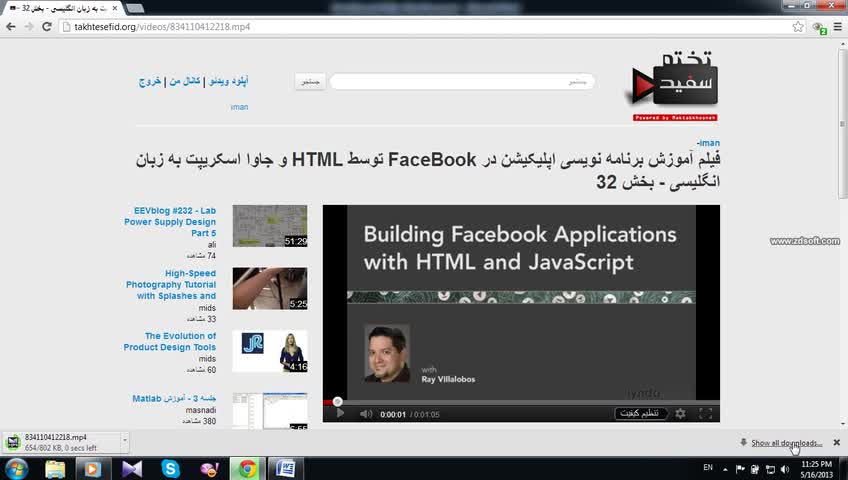The image size is (848, 480).
Task: Seek using the video progress bar handle
Action: click(x=337, y=402)
